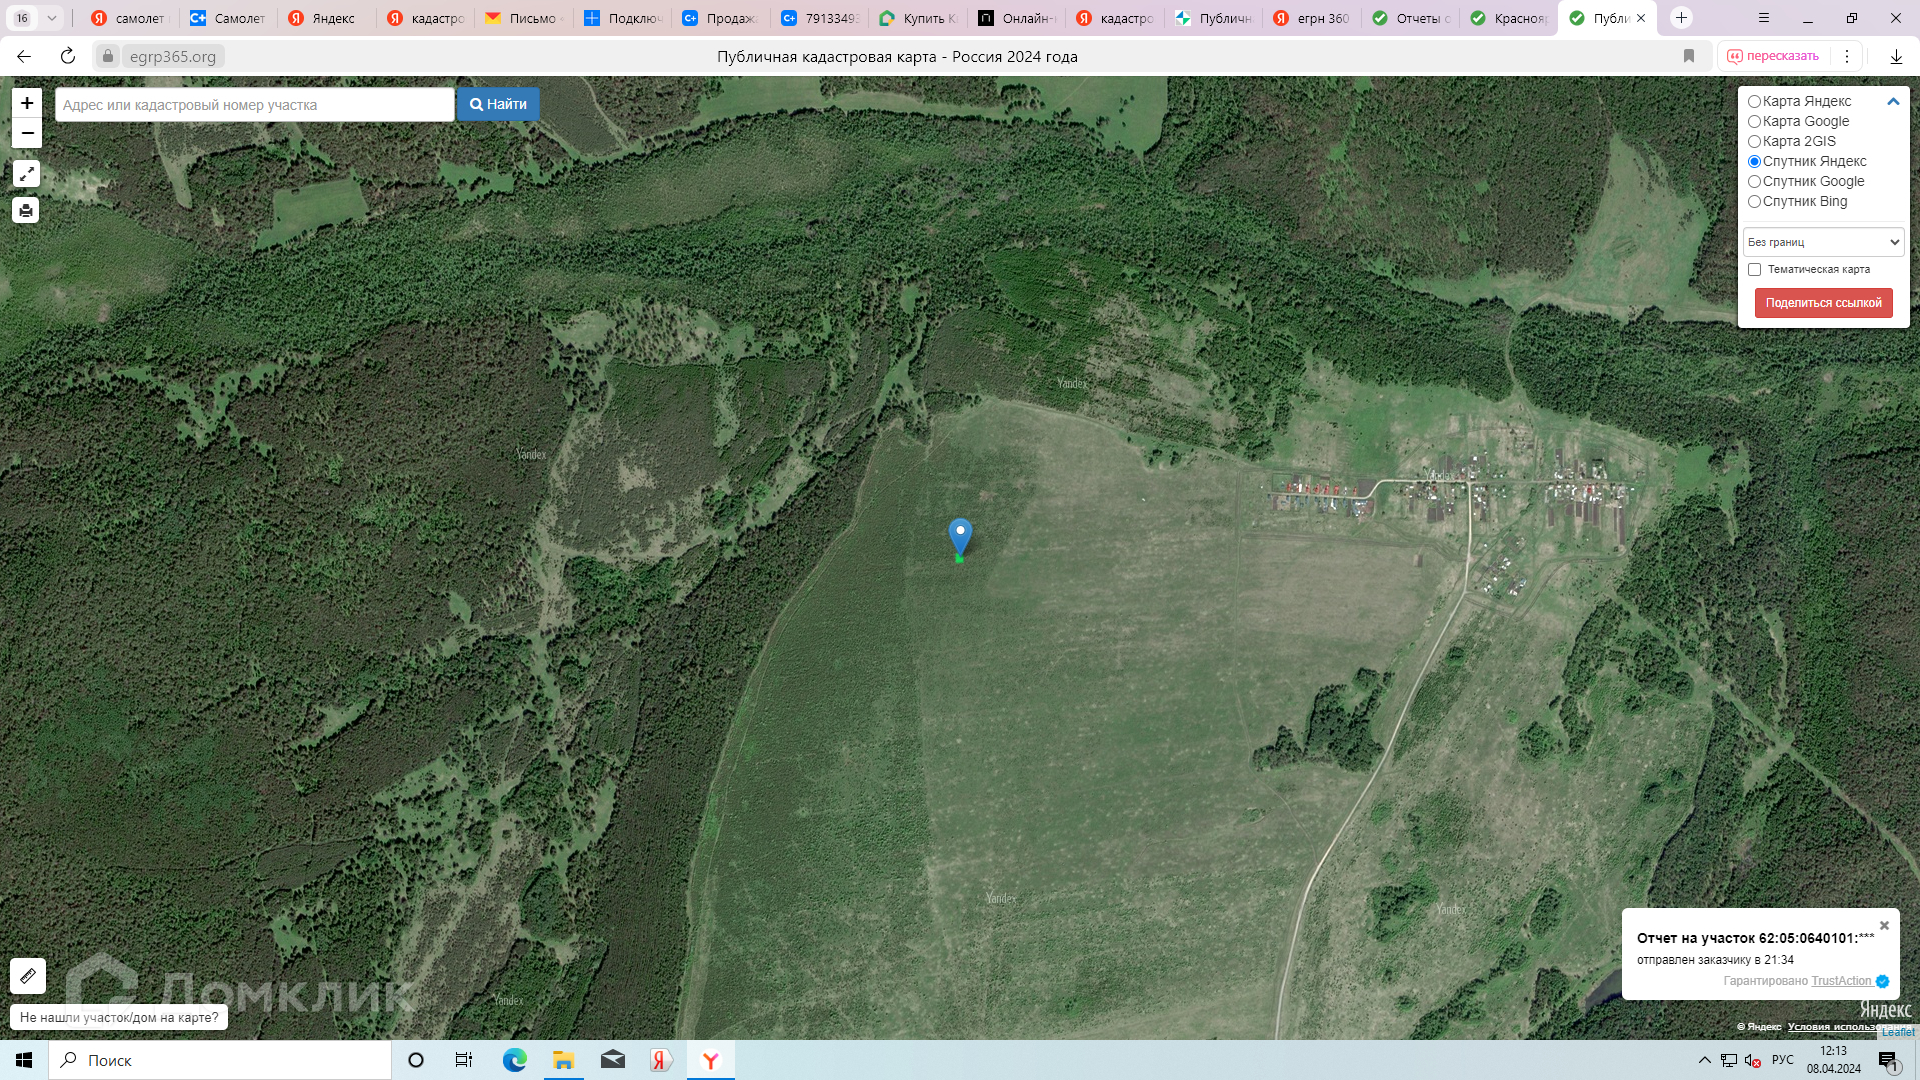Collapse the layers panel chevron
This screenshot has width=1920, height=1080.
(1893, 101)
